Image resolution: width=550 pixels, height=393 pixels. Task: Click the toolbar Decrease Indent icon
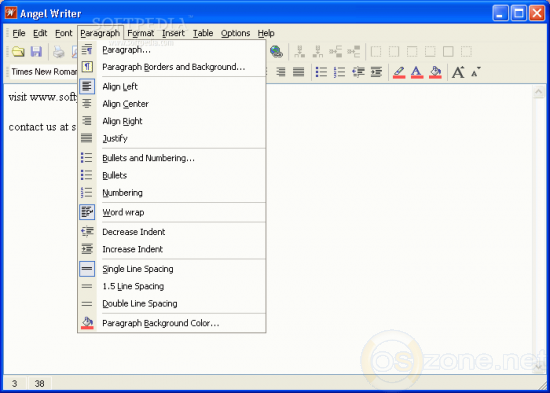coord(358,72)
